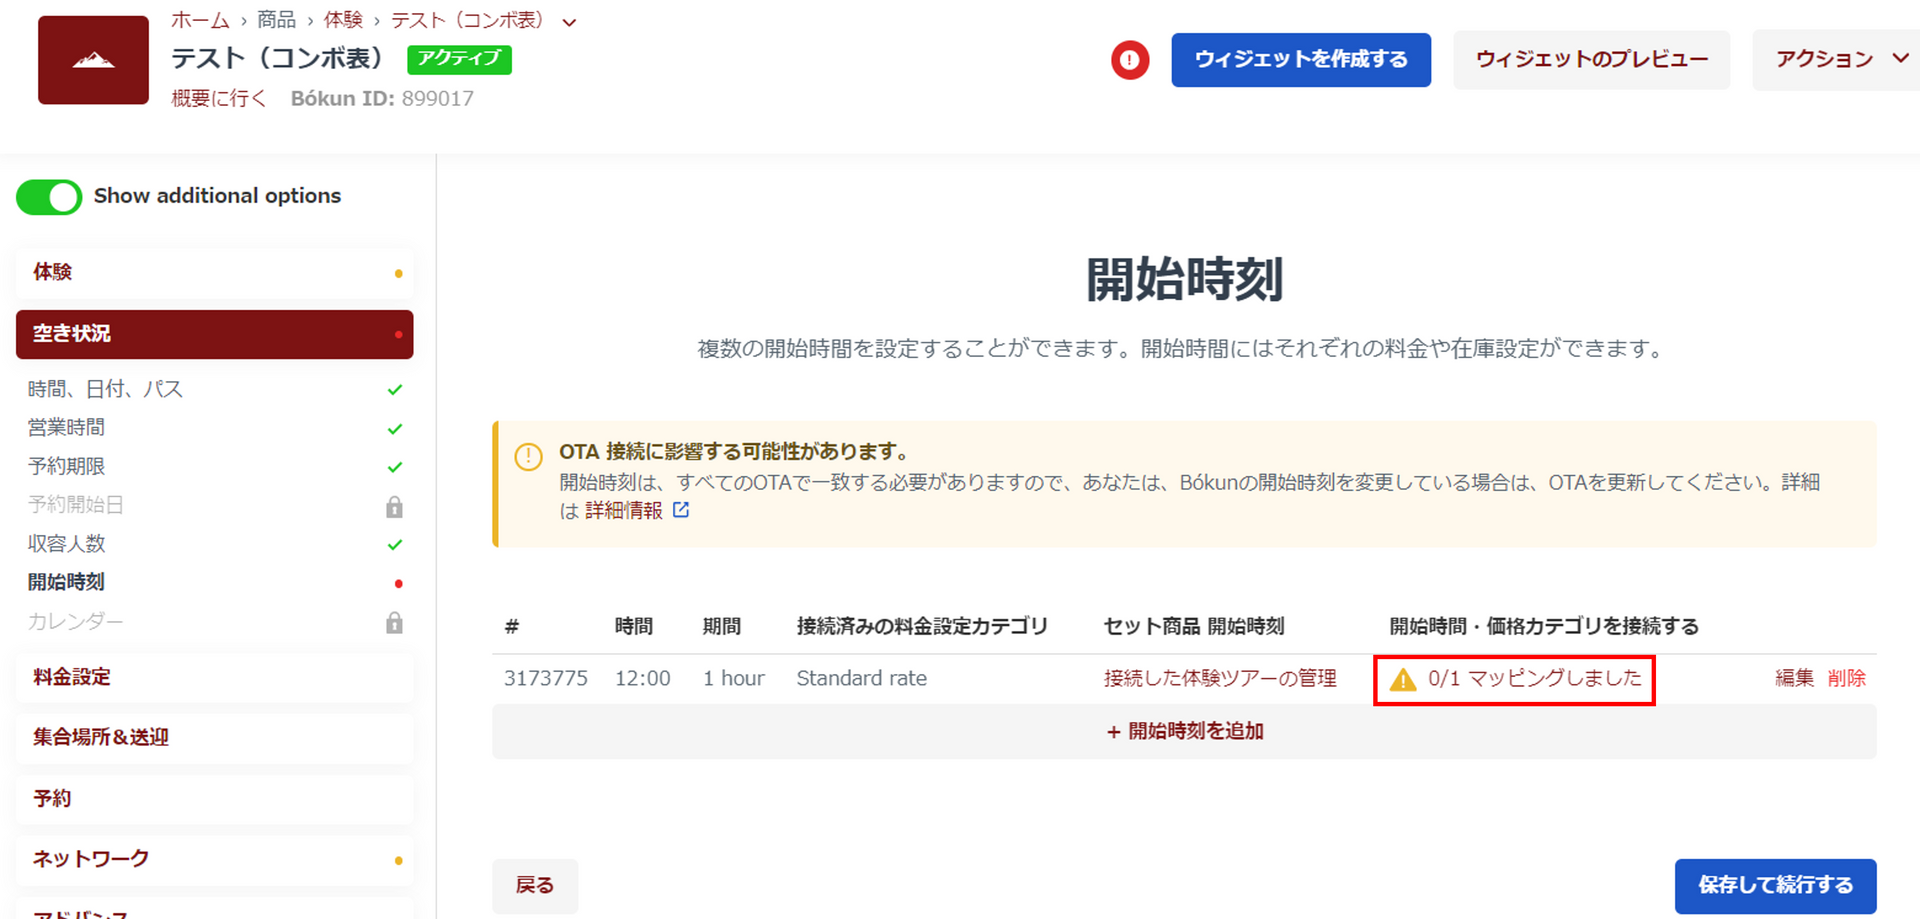Click the external link icon beside 詳細情報

pyautogui.click(x=681, y=510)
